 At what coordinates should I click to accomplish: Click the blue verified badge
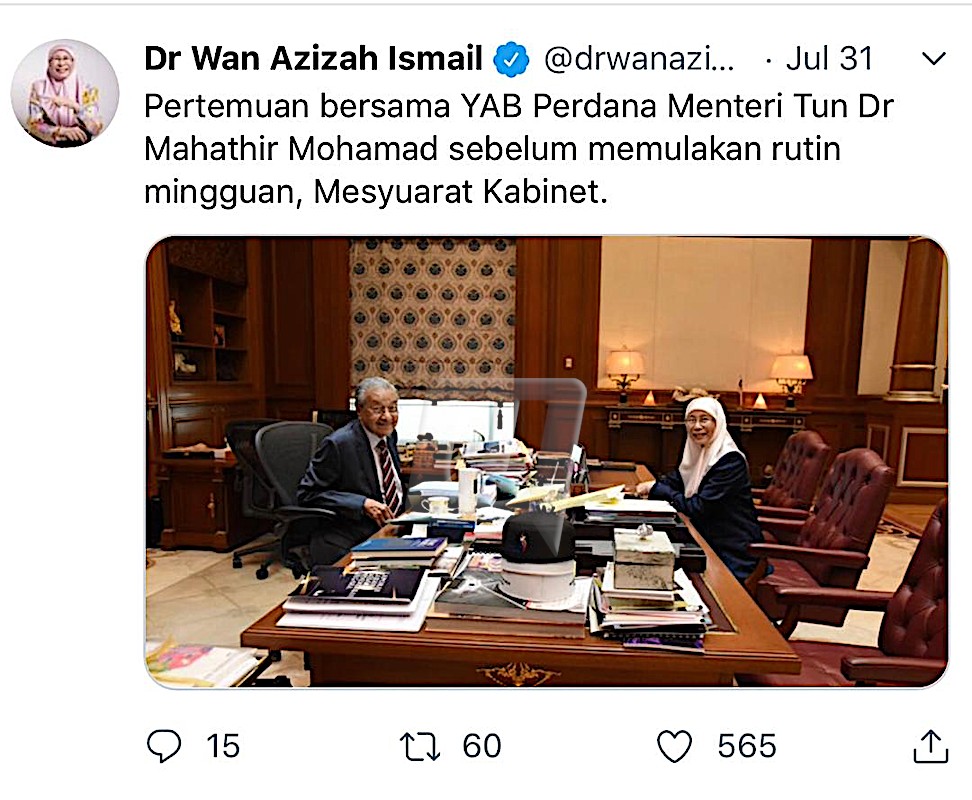(511, 60)
